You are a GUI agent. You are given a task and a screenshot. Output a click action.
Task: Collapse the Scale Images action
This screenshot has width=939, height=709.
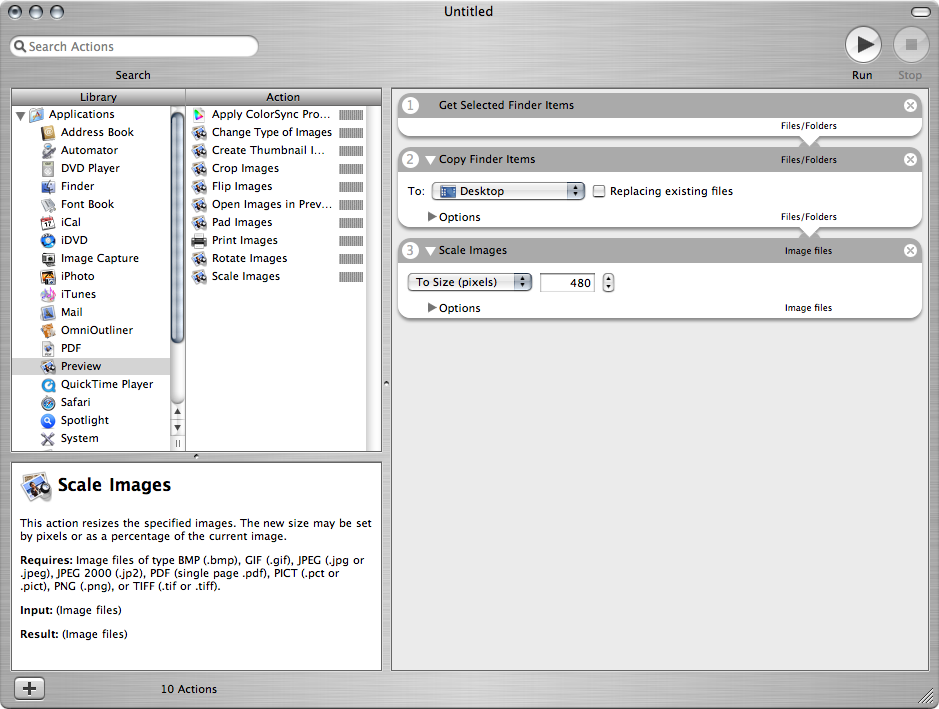pos(430,251)
